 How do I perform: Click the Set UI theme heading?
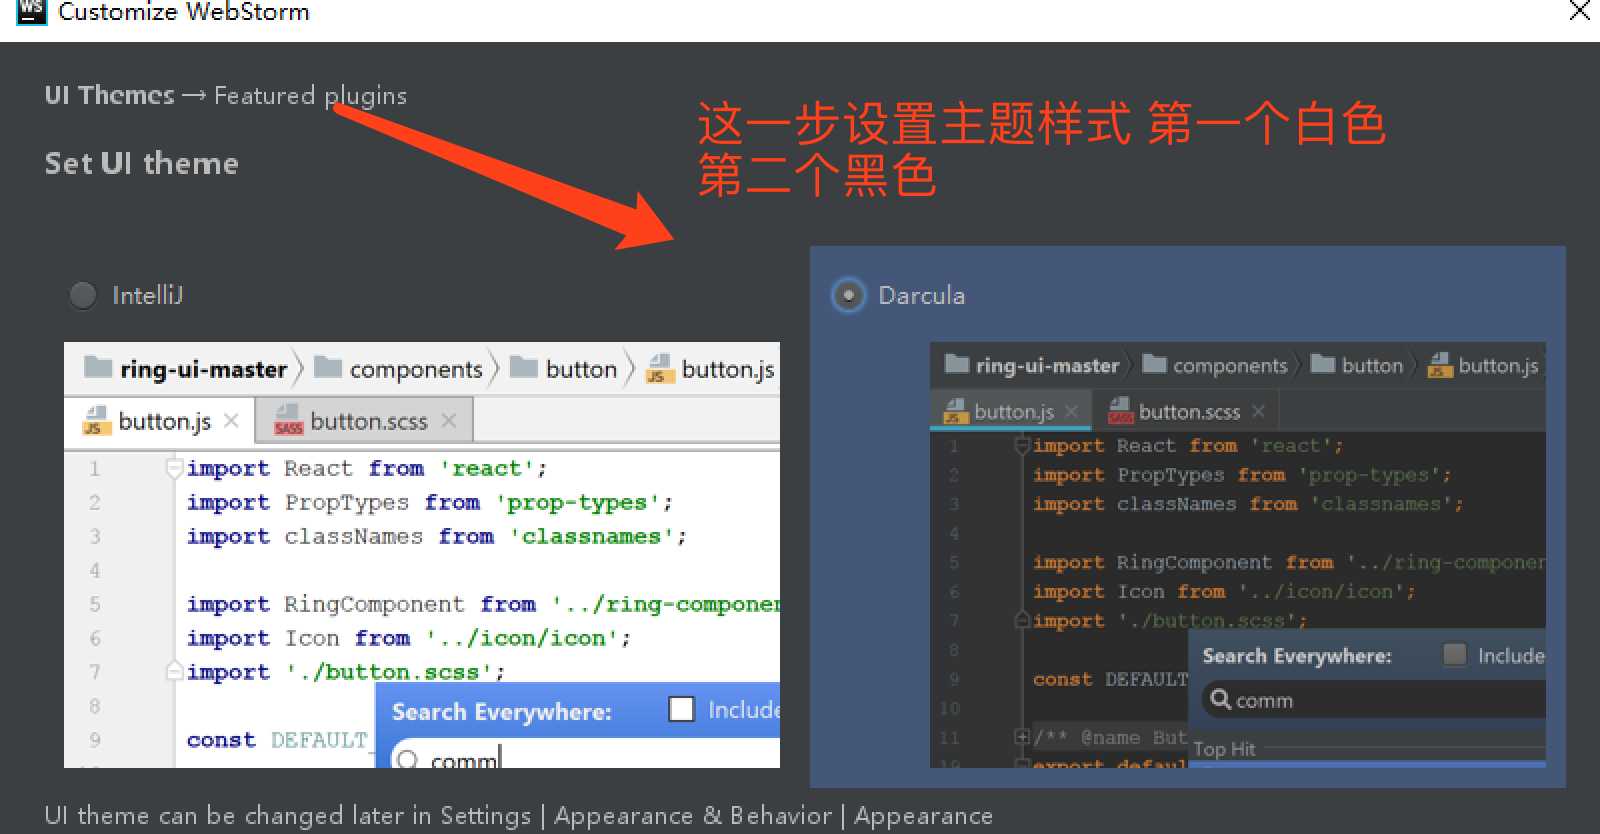[141, 163]
